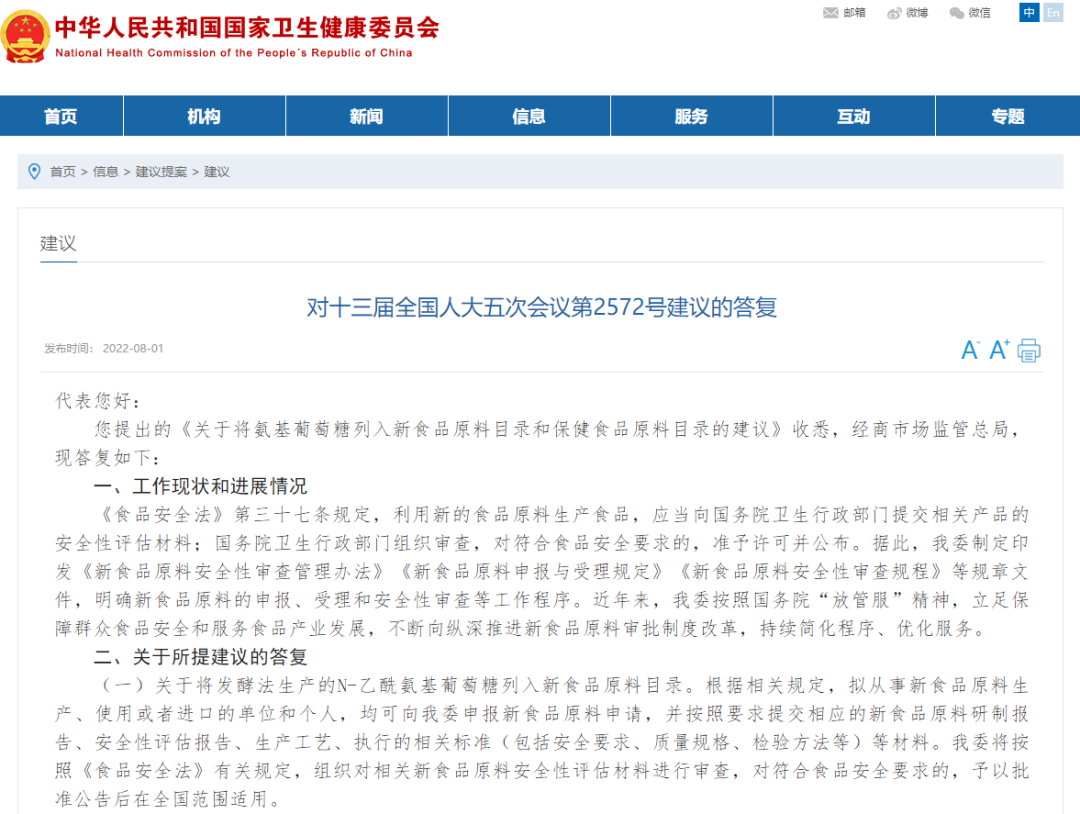Viewport: 1080px width, 814px height.
Task: Go to 信息 in breadcrumb
Action: click(x=105, y=171)
